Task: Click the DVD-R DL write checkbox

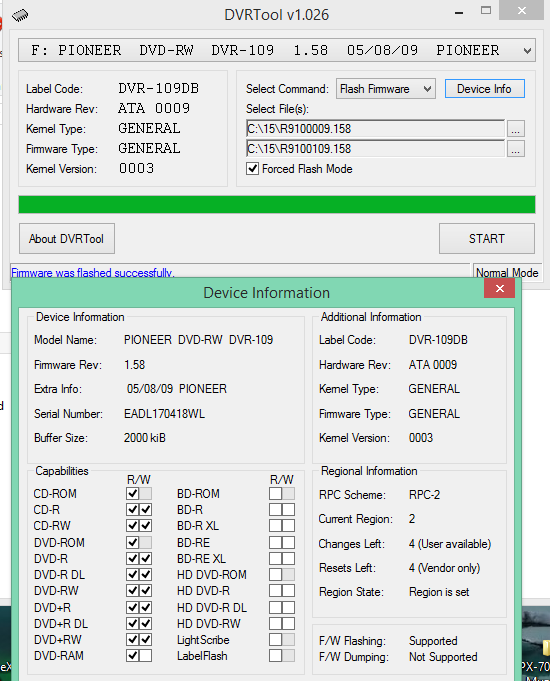Action: click(x=146, y=575)
